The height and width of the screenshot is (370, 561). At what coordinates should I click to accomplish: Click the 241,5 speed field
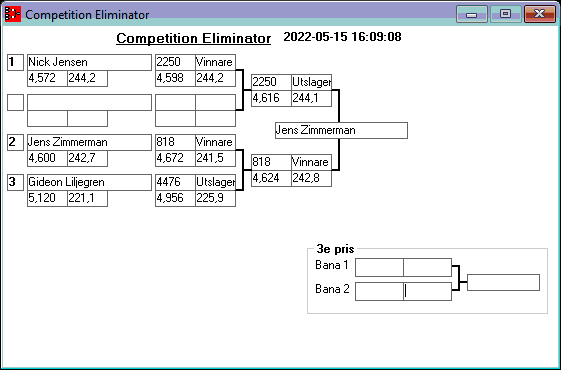coord(215,159)
